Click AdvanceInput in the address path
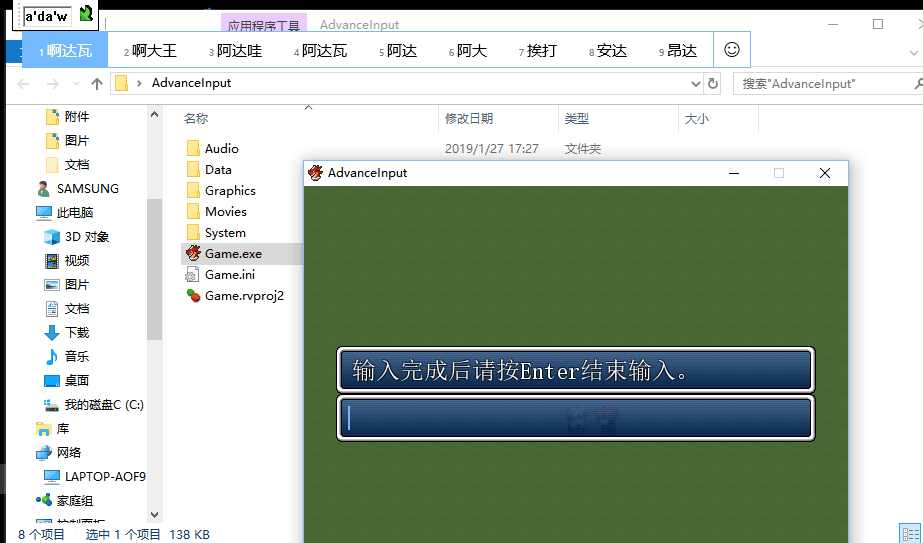Image resolution: width=923 pixels, height=543 pixels. 191,83
